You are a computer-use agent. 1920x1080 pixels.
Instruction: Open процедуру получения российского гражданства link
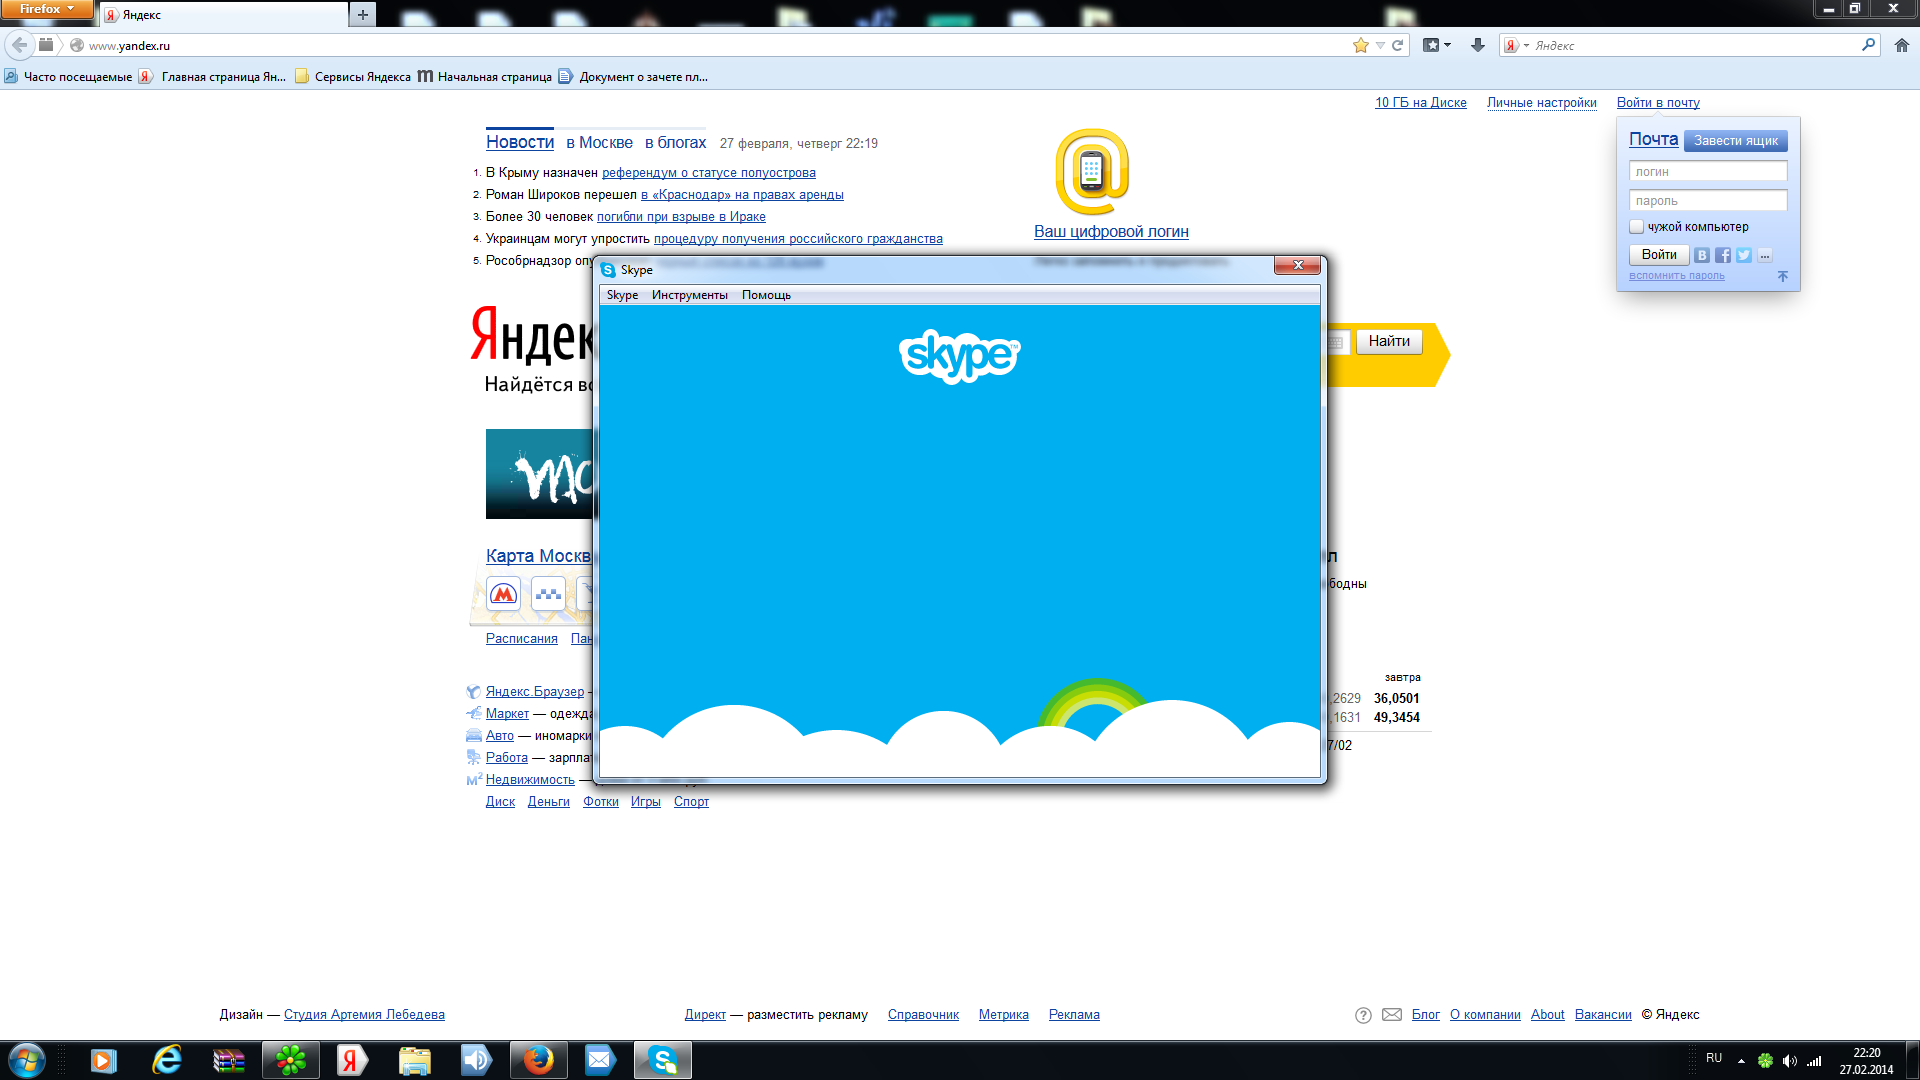798,239
